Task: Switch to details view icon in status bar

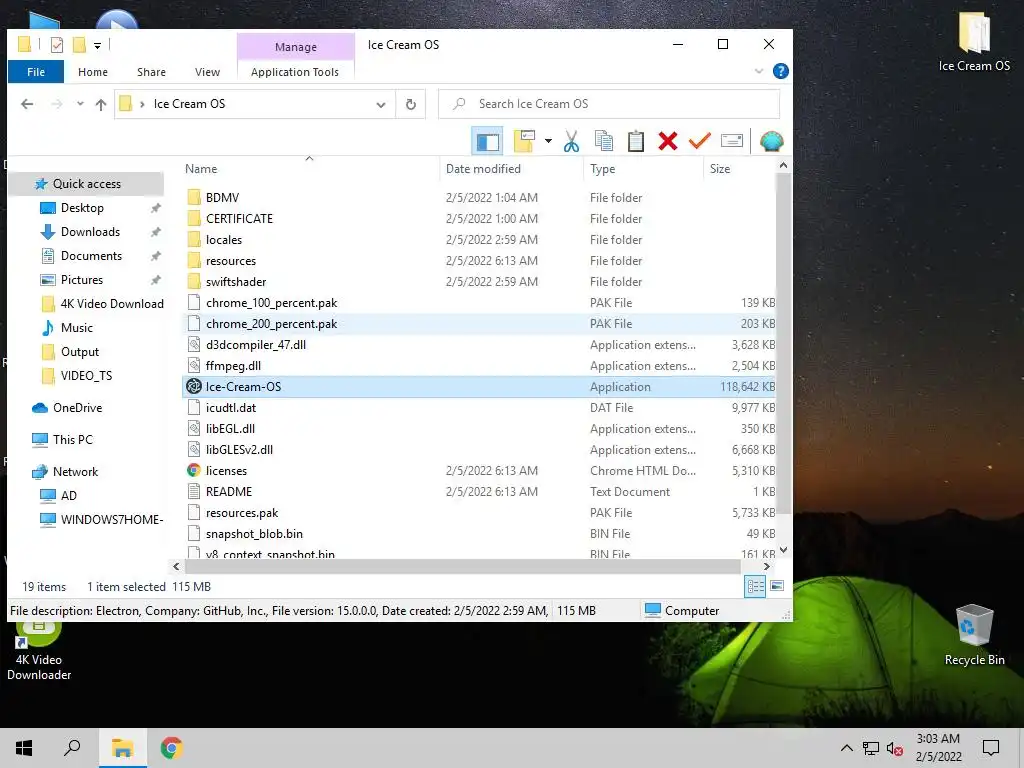Action: pos(755,586)
